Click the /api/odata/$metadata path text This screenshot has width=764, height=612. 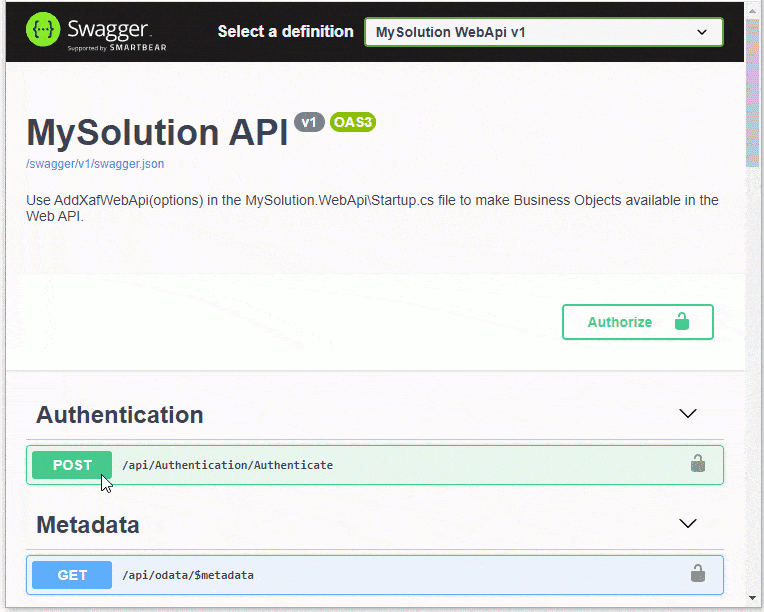point(188,575)
